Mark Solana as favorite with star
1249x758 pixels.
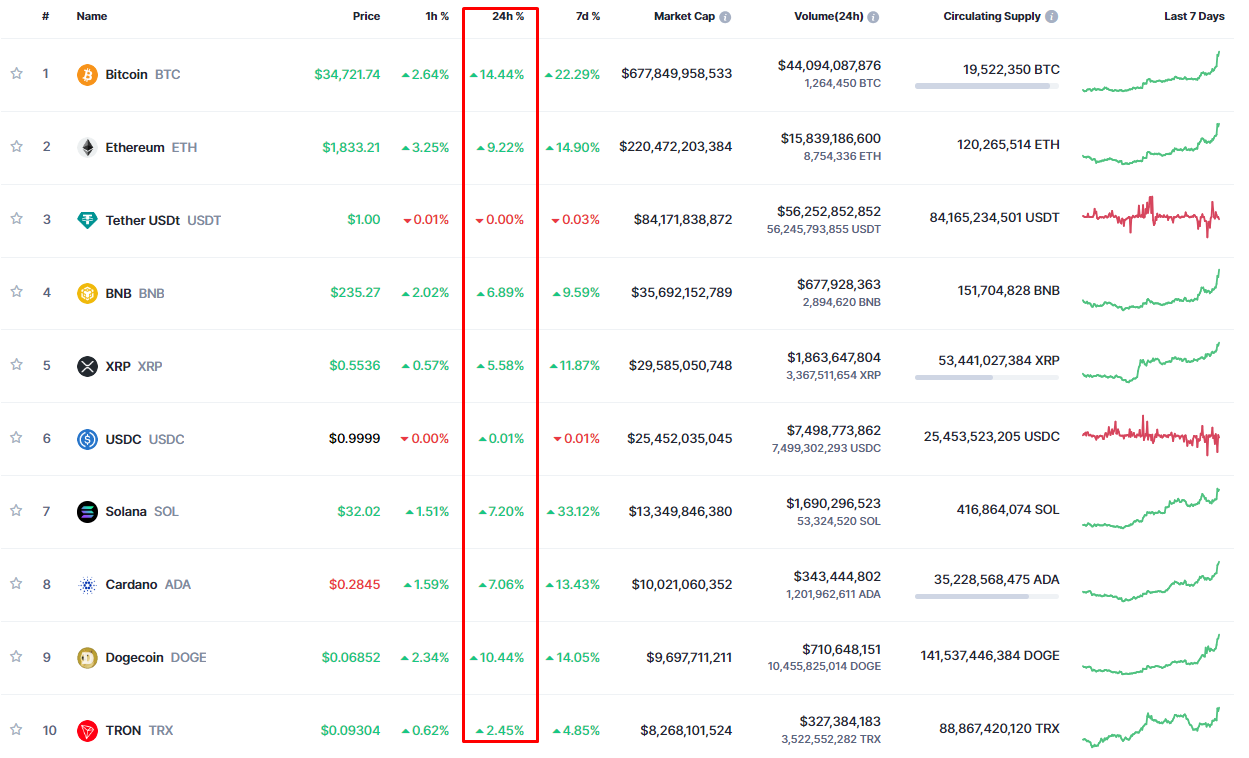click(17, 511)
